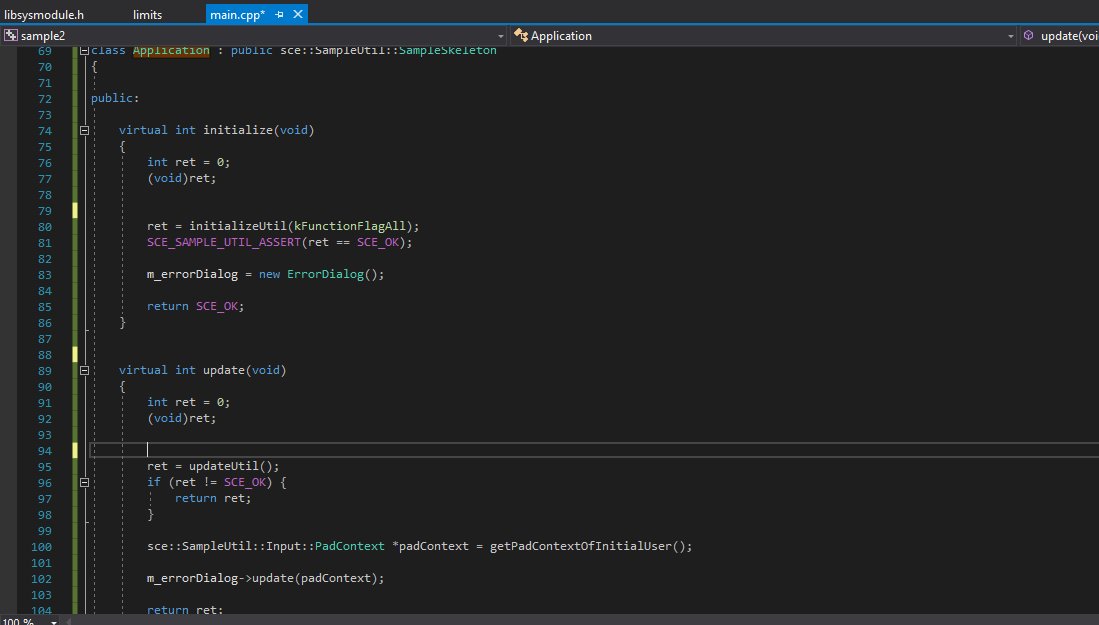
Task: Collapse the initialize function outline
Action: pos(84,130)
